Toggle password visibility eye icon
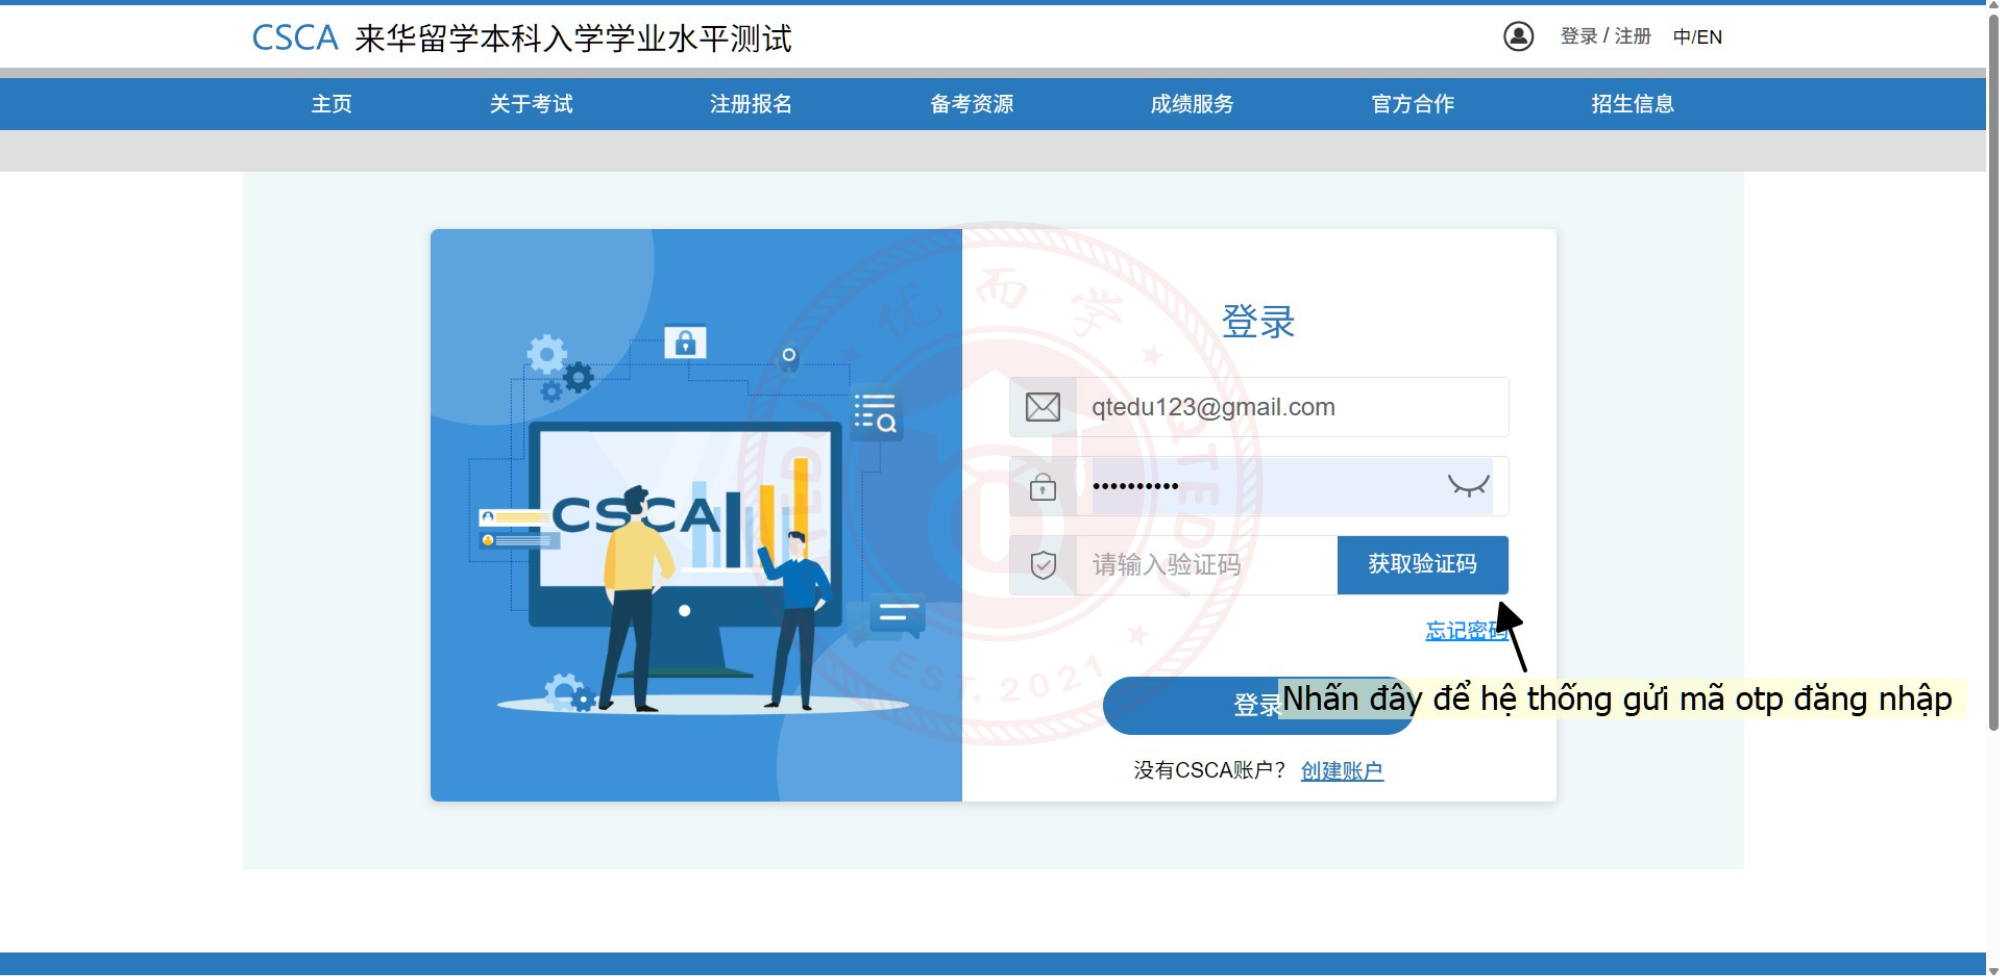 point(1468,486)
